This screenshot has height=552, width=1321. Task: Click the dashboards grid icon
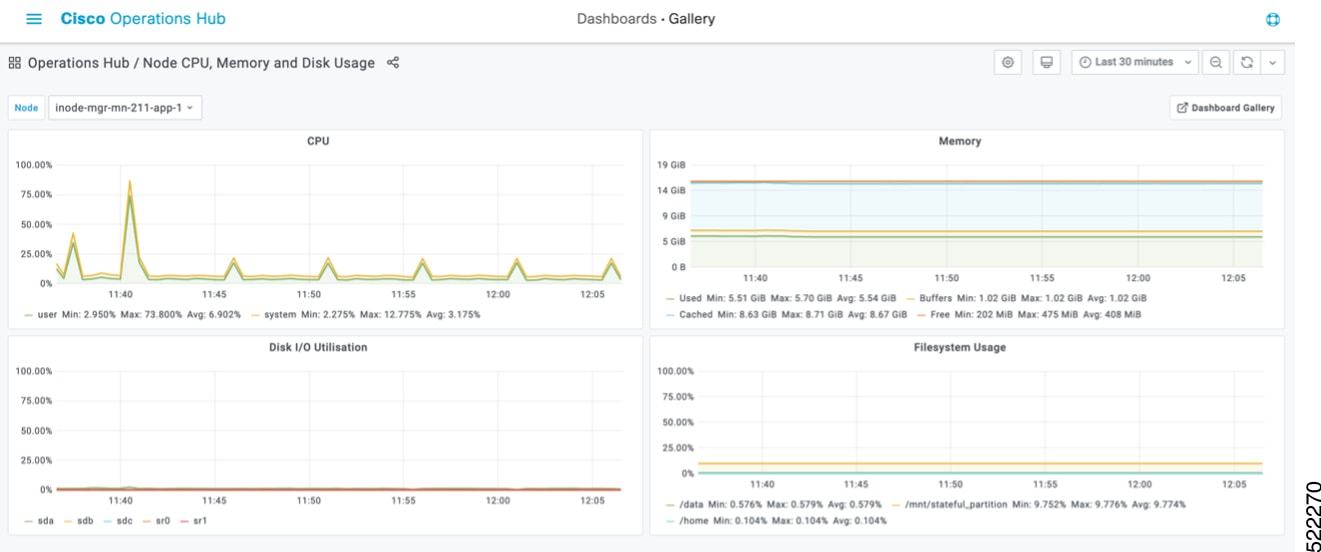point(15,63)
